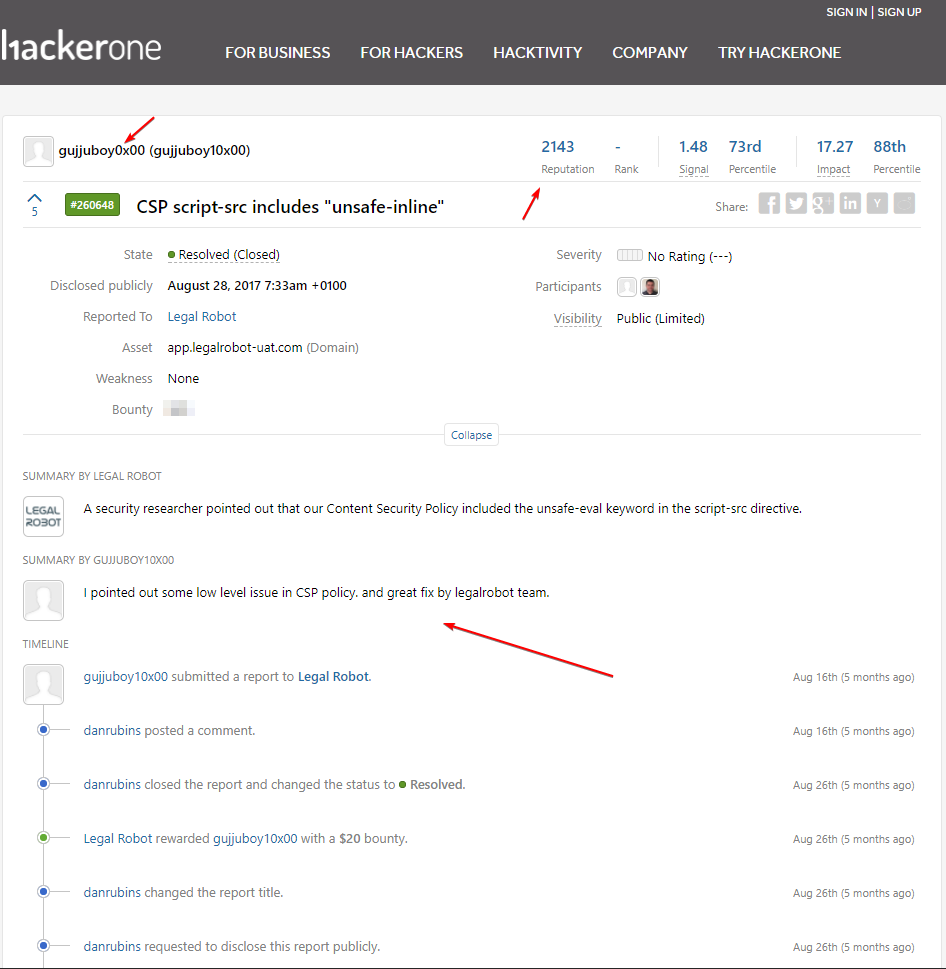Open danrubins link in disclose request entry
Viewport: 946px width, 969px height.
pos(112,946)
